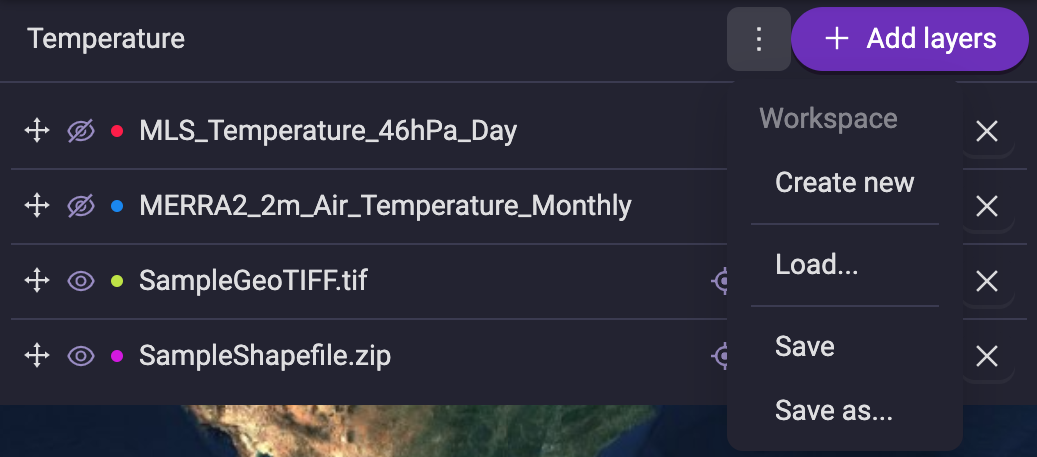1037x457 pixels.
Task: Remove the SampleShapefile.zip layer
Action: (x=987, y=357)
